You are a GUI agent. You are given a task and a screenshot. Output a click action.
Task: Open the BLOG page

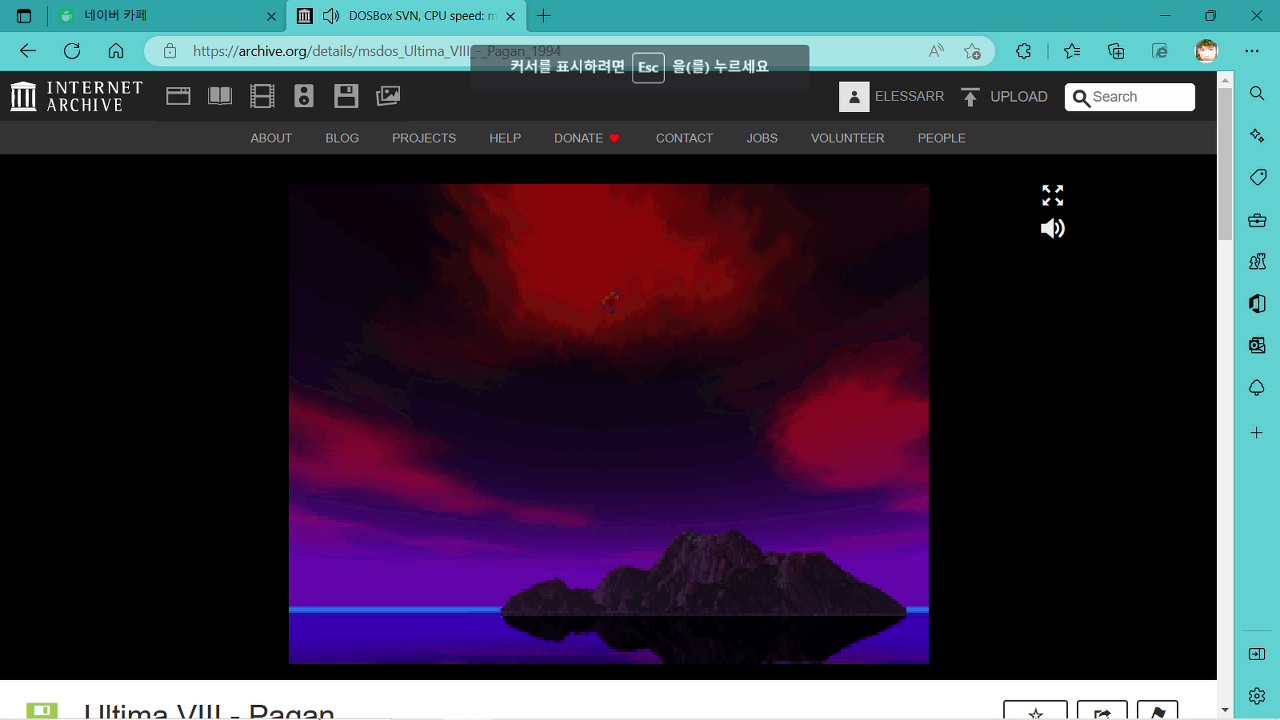click(x=342, y=138)
